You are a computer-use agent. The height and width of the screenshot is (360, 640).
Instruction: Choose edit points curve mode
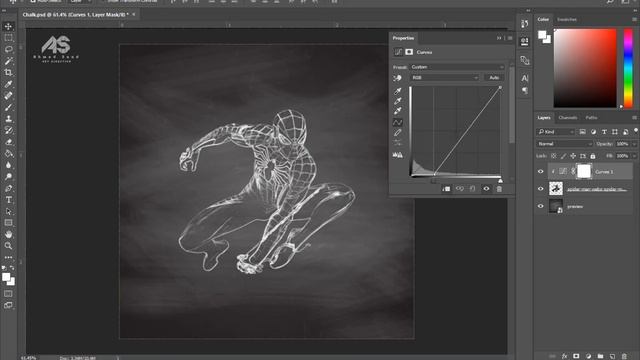coord(398,122)
